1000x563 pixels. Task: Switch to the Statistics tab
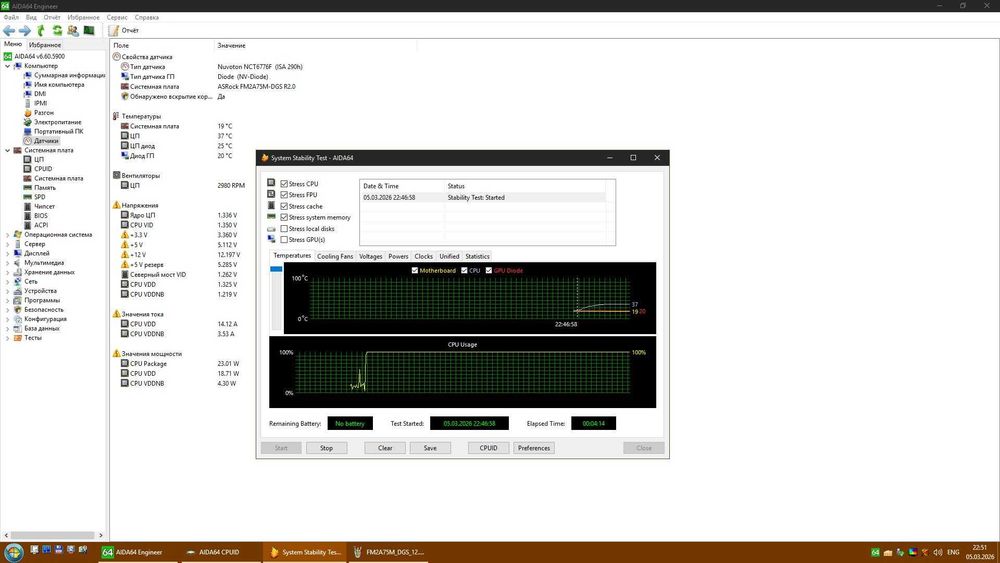point(477,256)
